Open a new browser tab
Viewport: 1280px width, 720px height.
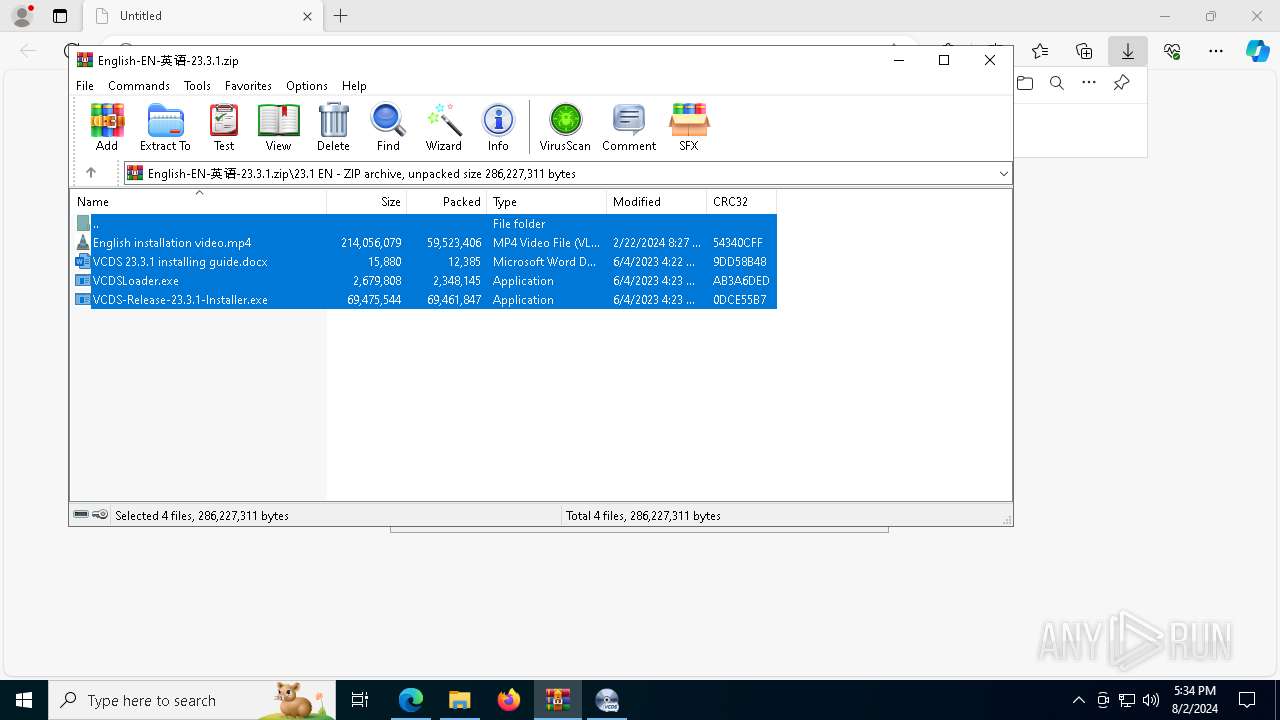click(340, 16)
